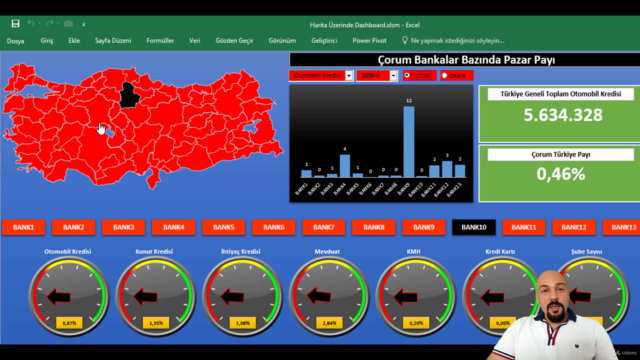Image resolution: width=640 pixels, height=360 pixels.
Task: Click the 1,08% value on İhtiyaç gauge
Action: click(x=242, y=323)
